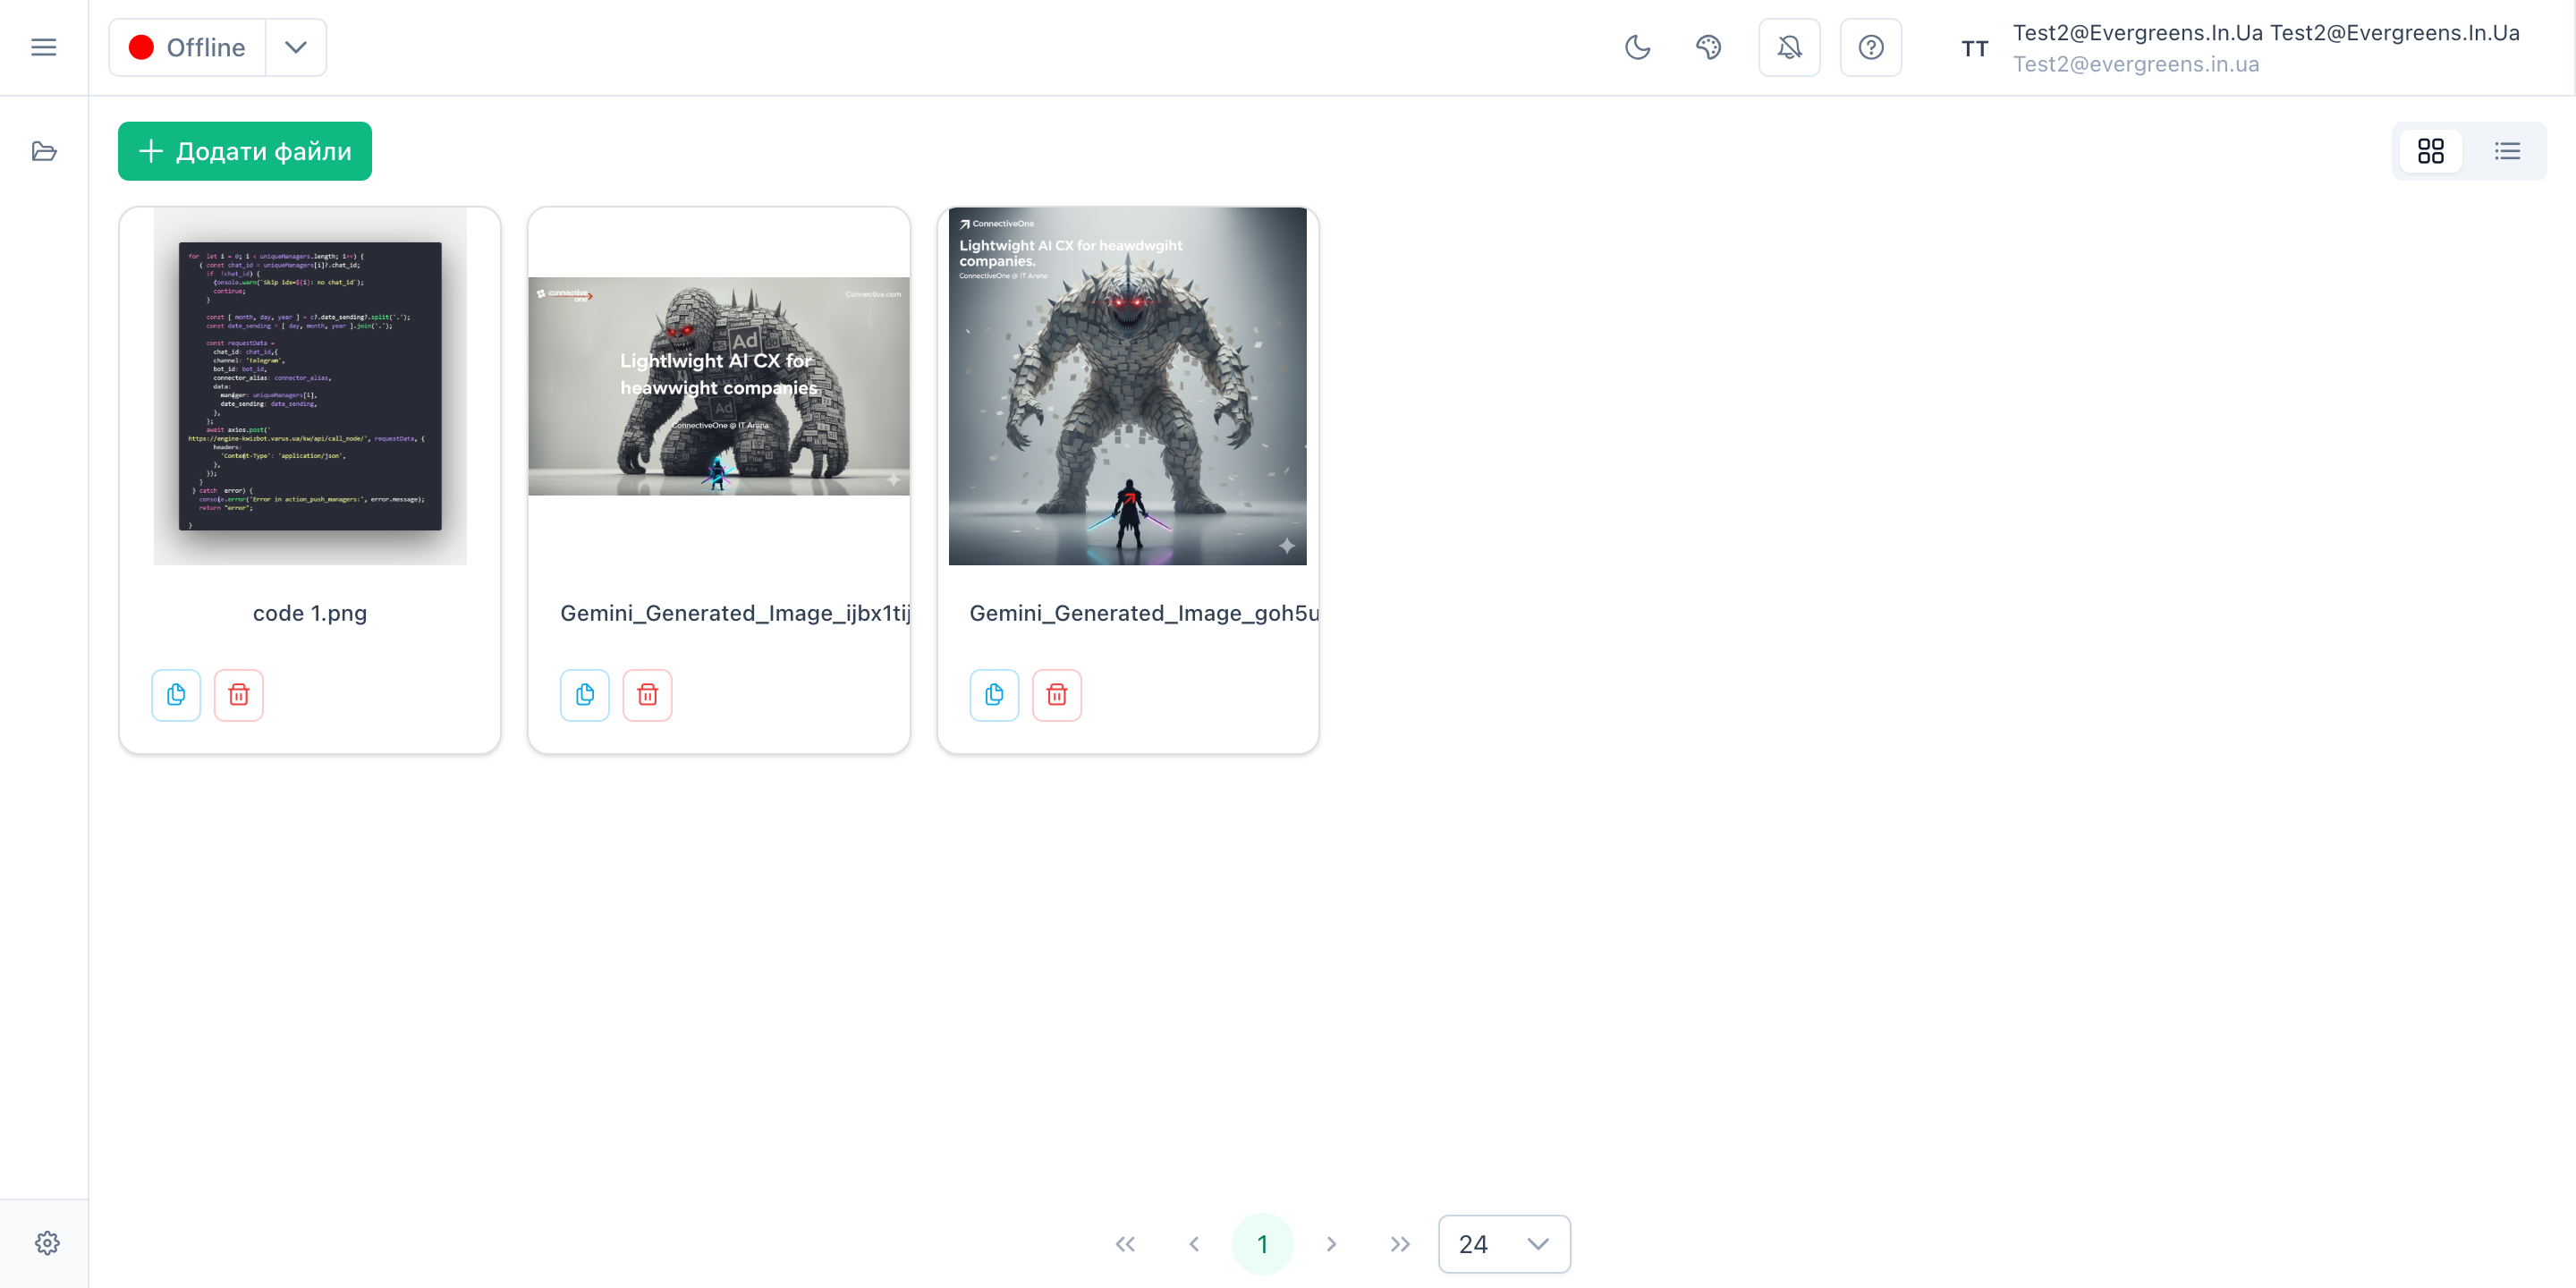Toggle muted notifications bell
The width and height of the screenshot is (2576, 1288).
point(1789,47)
